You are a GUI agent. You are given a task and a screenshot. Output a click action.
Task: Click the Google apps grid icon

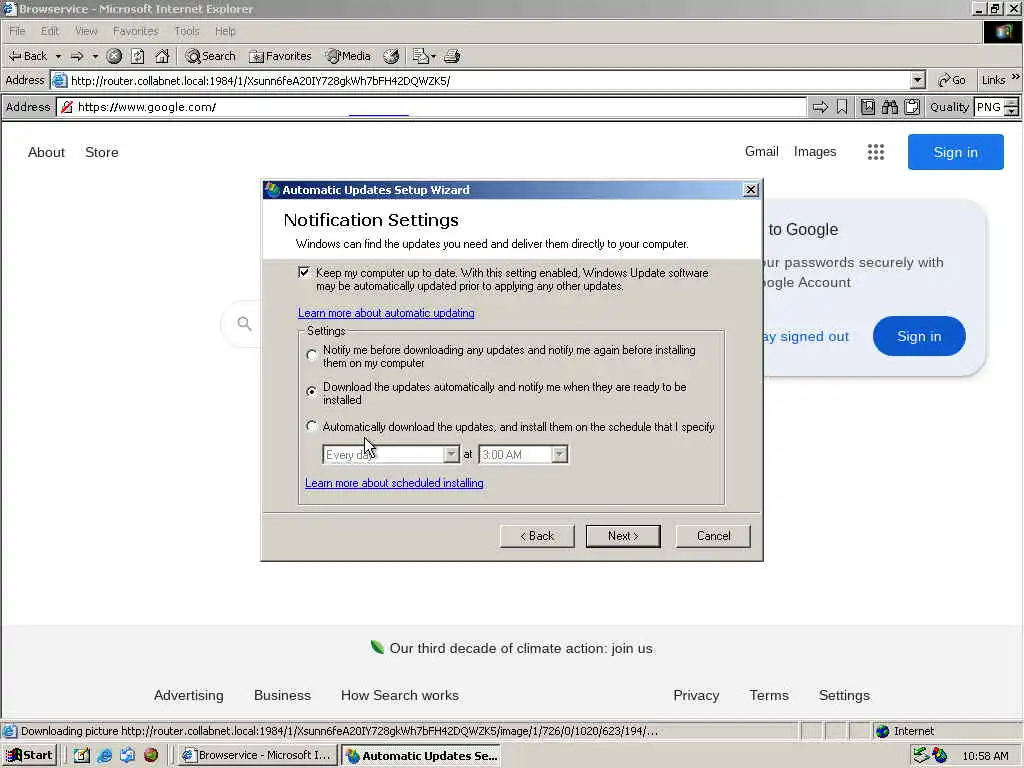876,152
